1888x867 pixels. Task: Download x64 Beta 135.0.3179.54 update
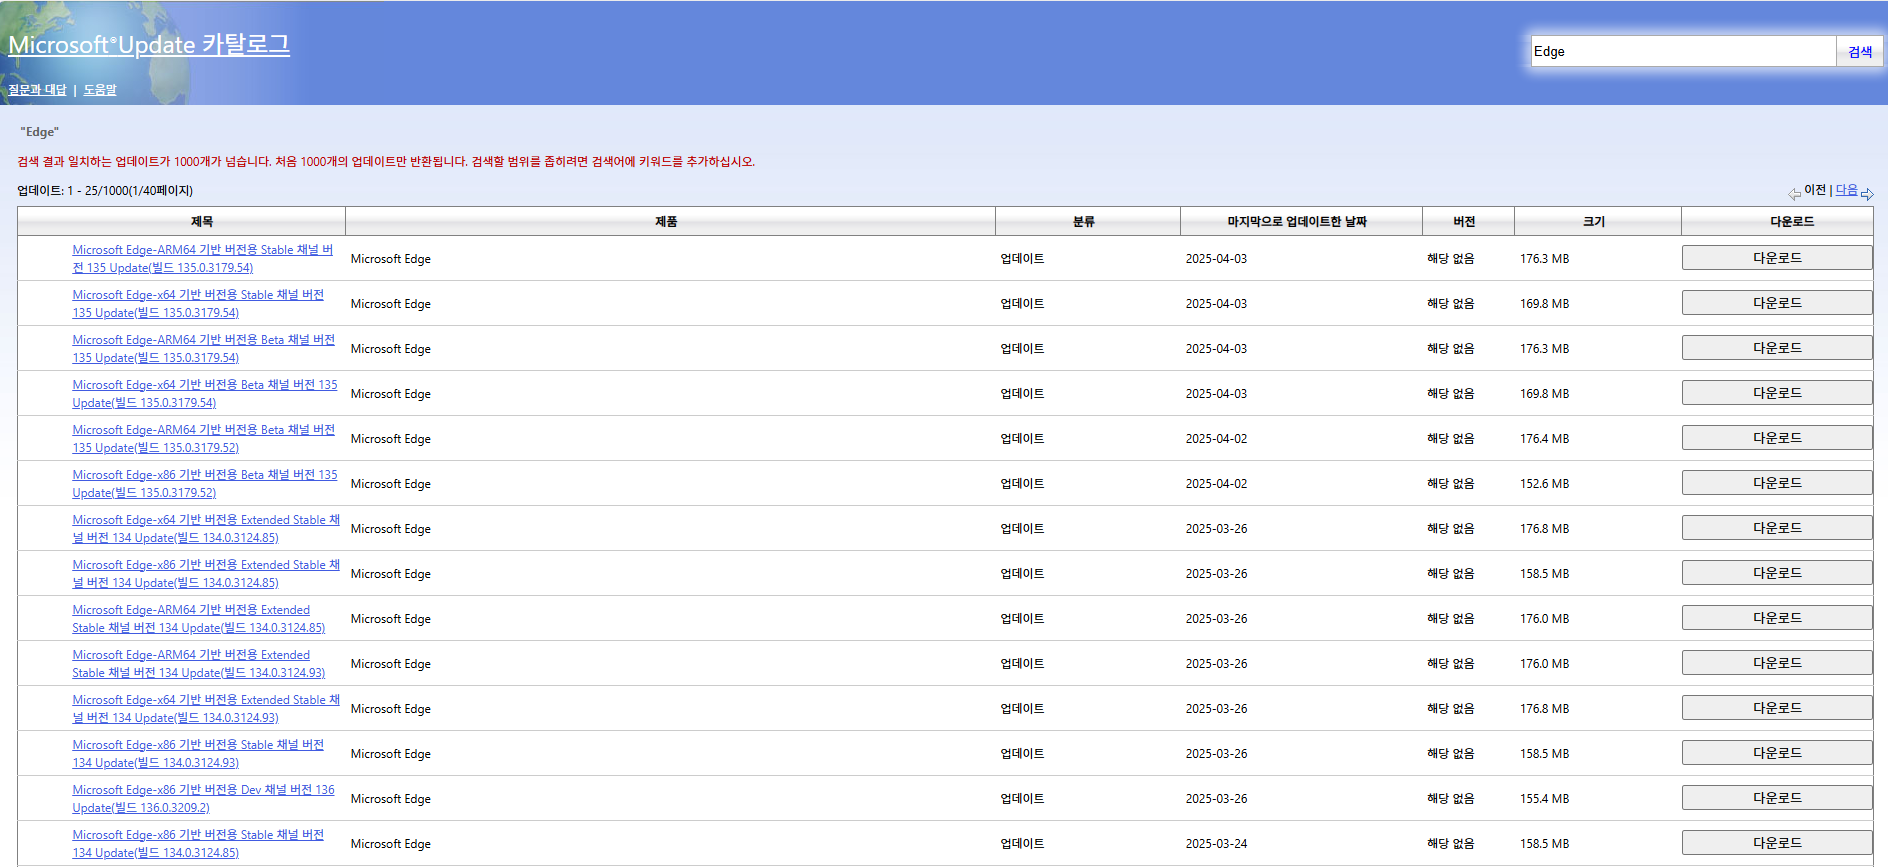(x=1777, y=393)
